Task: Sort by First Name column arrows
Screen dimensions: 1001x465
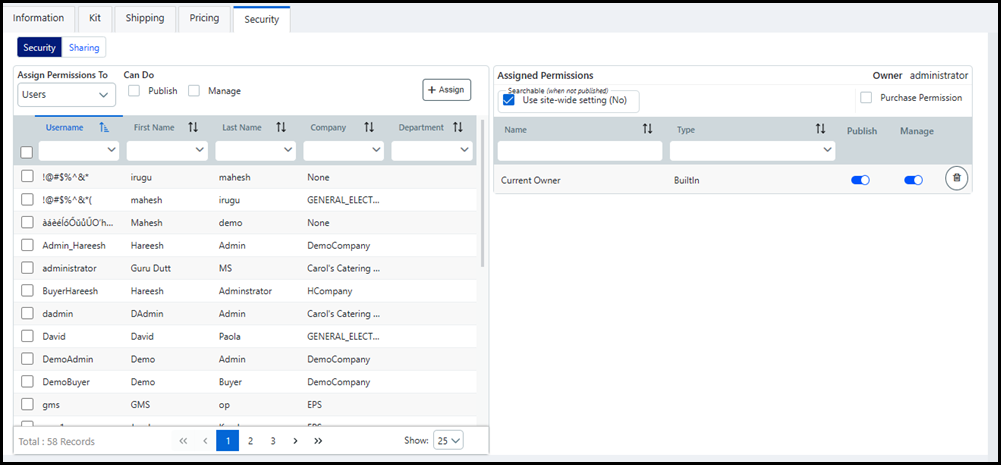Action: click(193, 128)
